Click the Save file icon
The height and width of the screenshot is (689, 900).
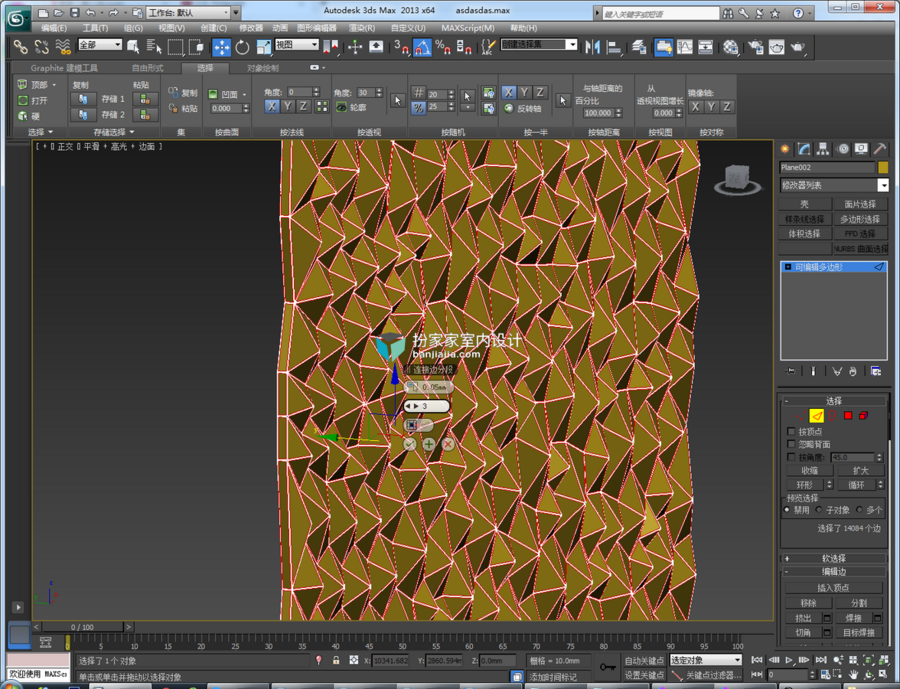75,12
